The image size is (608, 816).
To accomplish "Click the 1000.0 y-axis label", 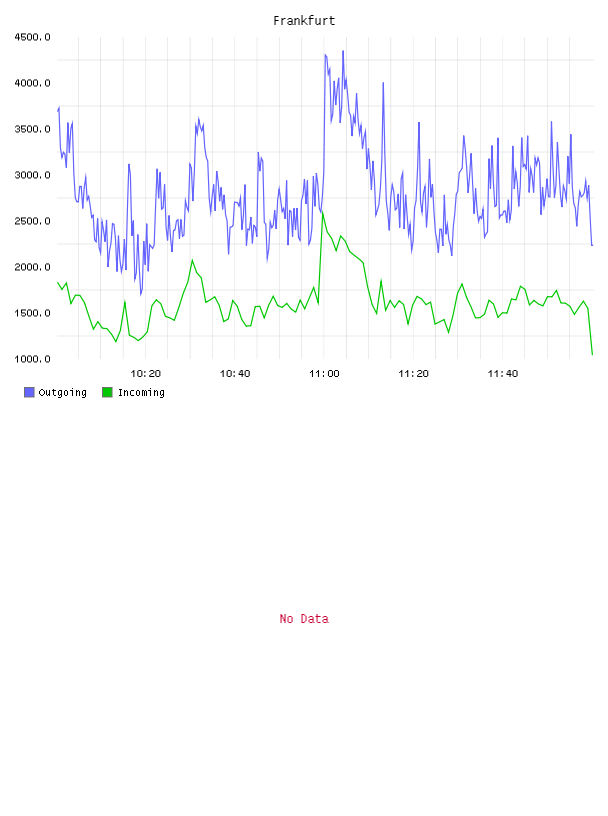I will [x=32, y=359].
